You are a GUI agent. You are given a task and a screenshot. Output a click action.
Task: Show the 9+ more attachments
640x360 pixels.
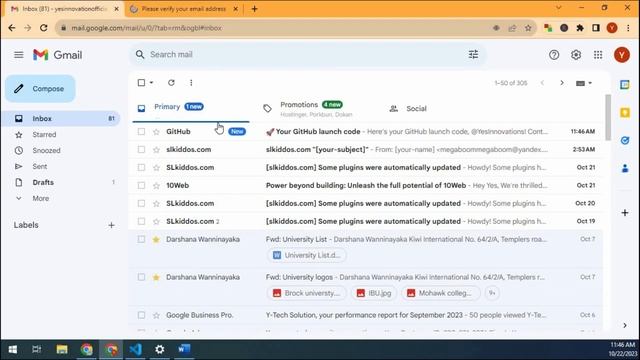492,293
